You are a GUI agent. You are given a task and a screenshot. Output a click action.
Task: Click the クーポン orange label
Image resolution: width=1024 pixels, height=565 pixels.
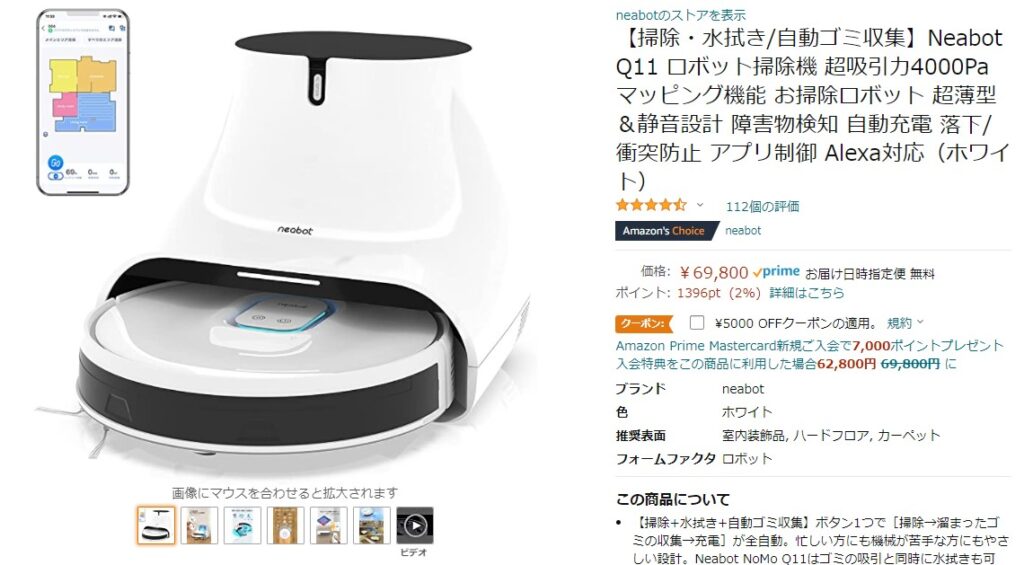tap(644, 323)
